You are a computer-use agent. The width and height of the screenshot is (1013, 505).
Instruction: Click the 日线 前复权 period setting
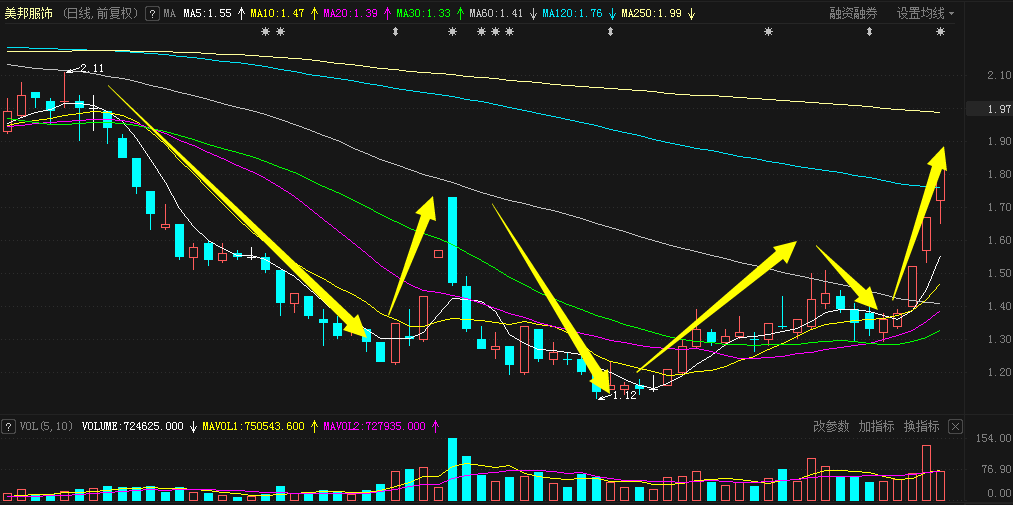tap(99, 14)
